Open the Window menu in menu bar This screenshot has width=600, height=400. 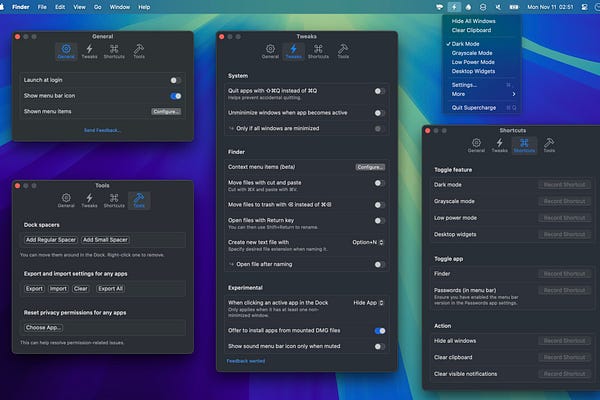pos(120,7)
